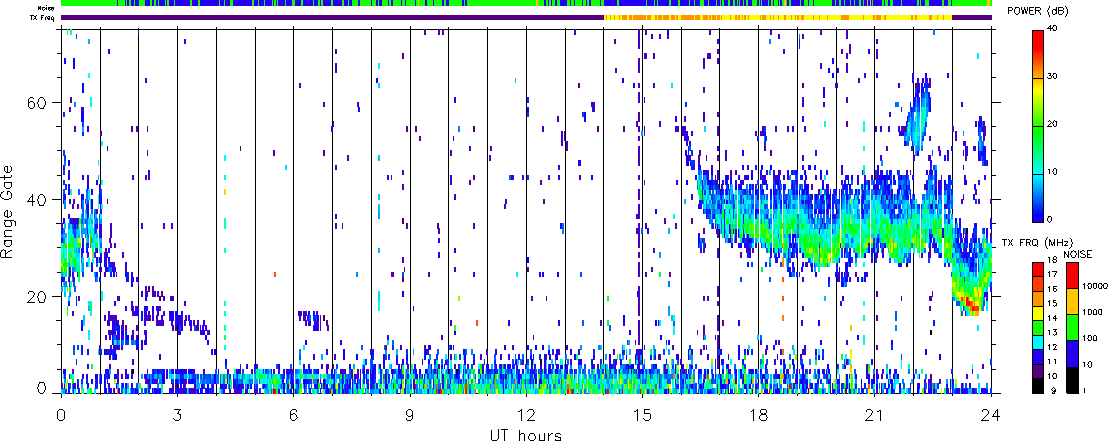Click the green-blue Noise color strip at top
1108x441 pixels.
click(526, 4)
